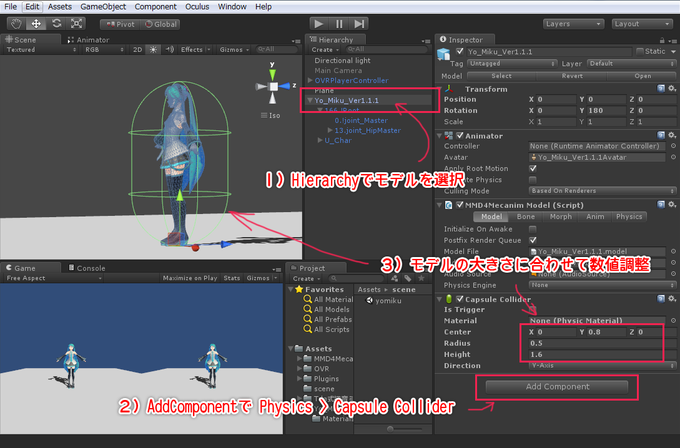The height and width of the screenshot is (448, 680).
Task: Open the Culling Mode dropdown
Action: pos(602,191)
